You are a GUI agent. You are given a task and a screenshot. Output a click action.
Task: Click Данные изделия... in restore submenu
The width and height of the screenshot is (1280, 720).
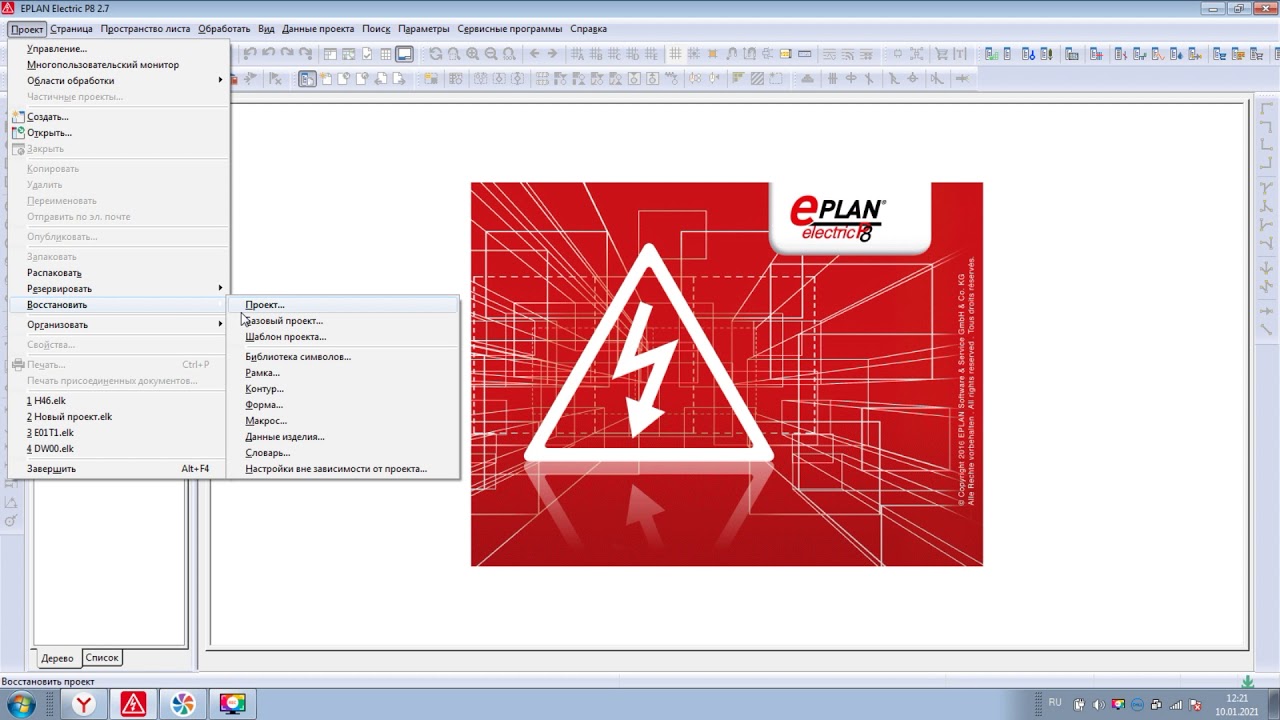[x=285, y=437]
